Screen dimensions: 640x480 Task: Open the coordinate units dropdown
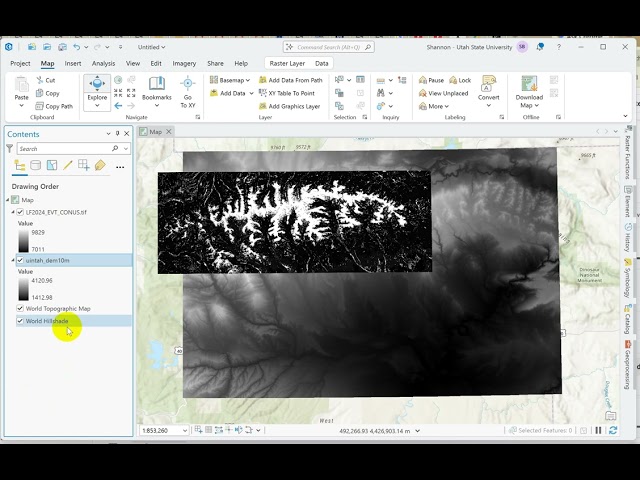(x=418, y=431)
